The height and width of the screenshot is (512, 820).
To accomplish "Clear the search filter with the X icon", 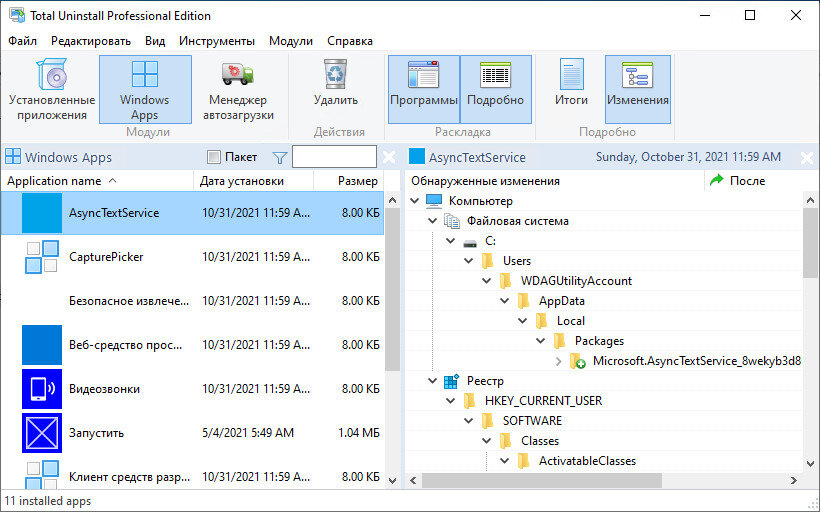I will [389, 157].
